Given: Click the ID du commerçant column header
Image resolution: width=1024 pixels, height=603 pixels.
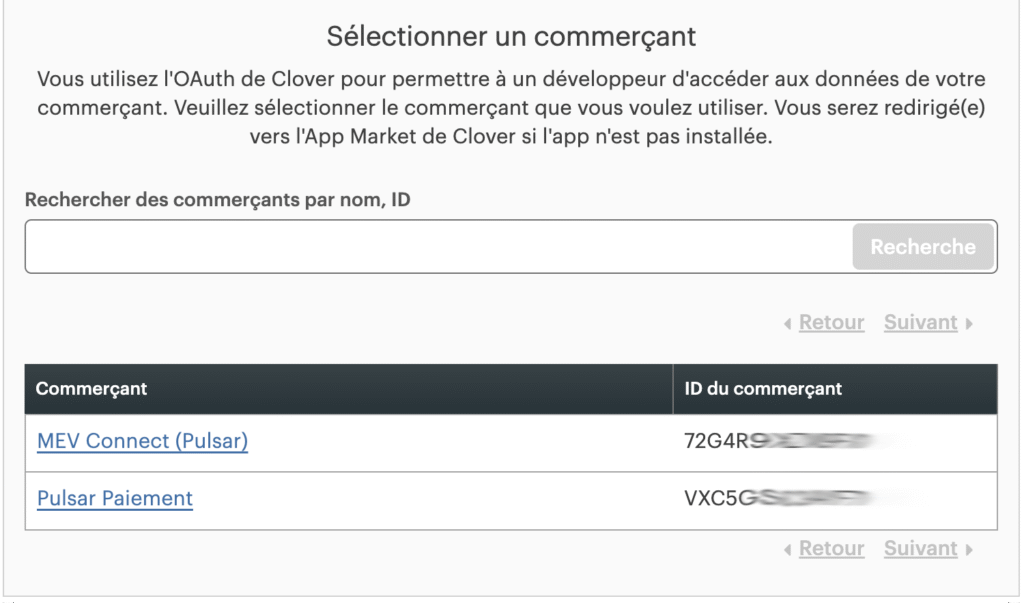Looking at the screenshot, I should point(763,389).
